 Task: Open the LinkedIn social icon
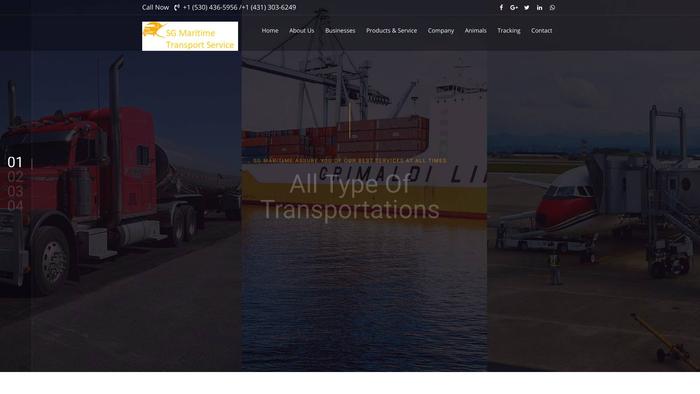point(539,8)
